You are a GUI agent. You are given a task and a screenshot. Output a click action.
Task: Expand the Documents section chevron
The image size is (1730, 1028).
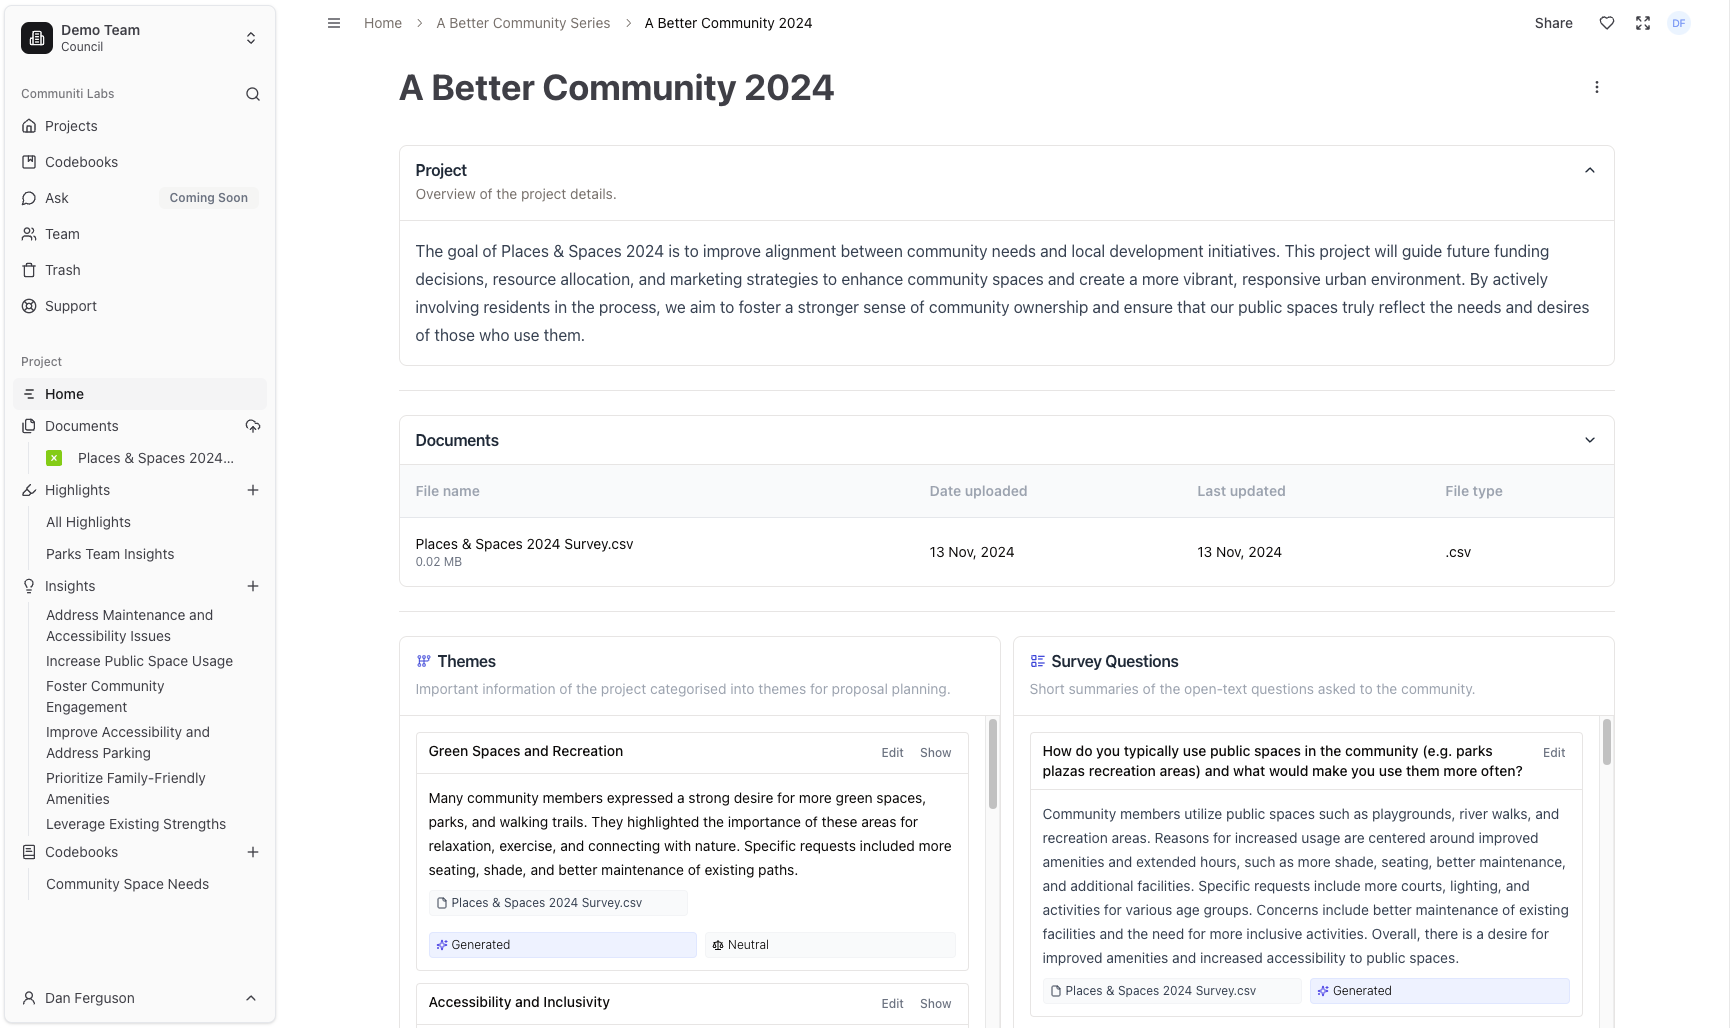(x=1590, y=440)
